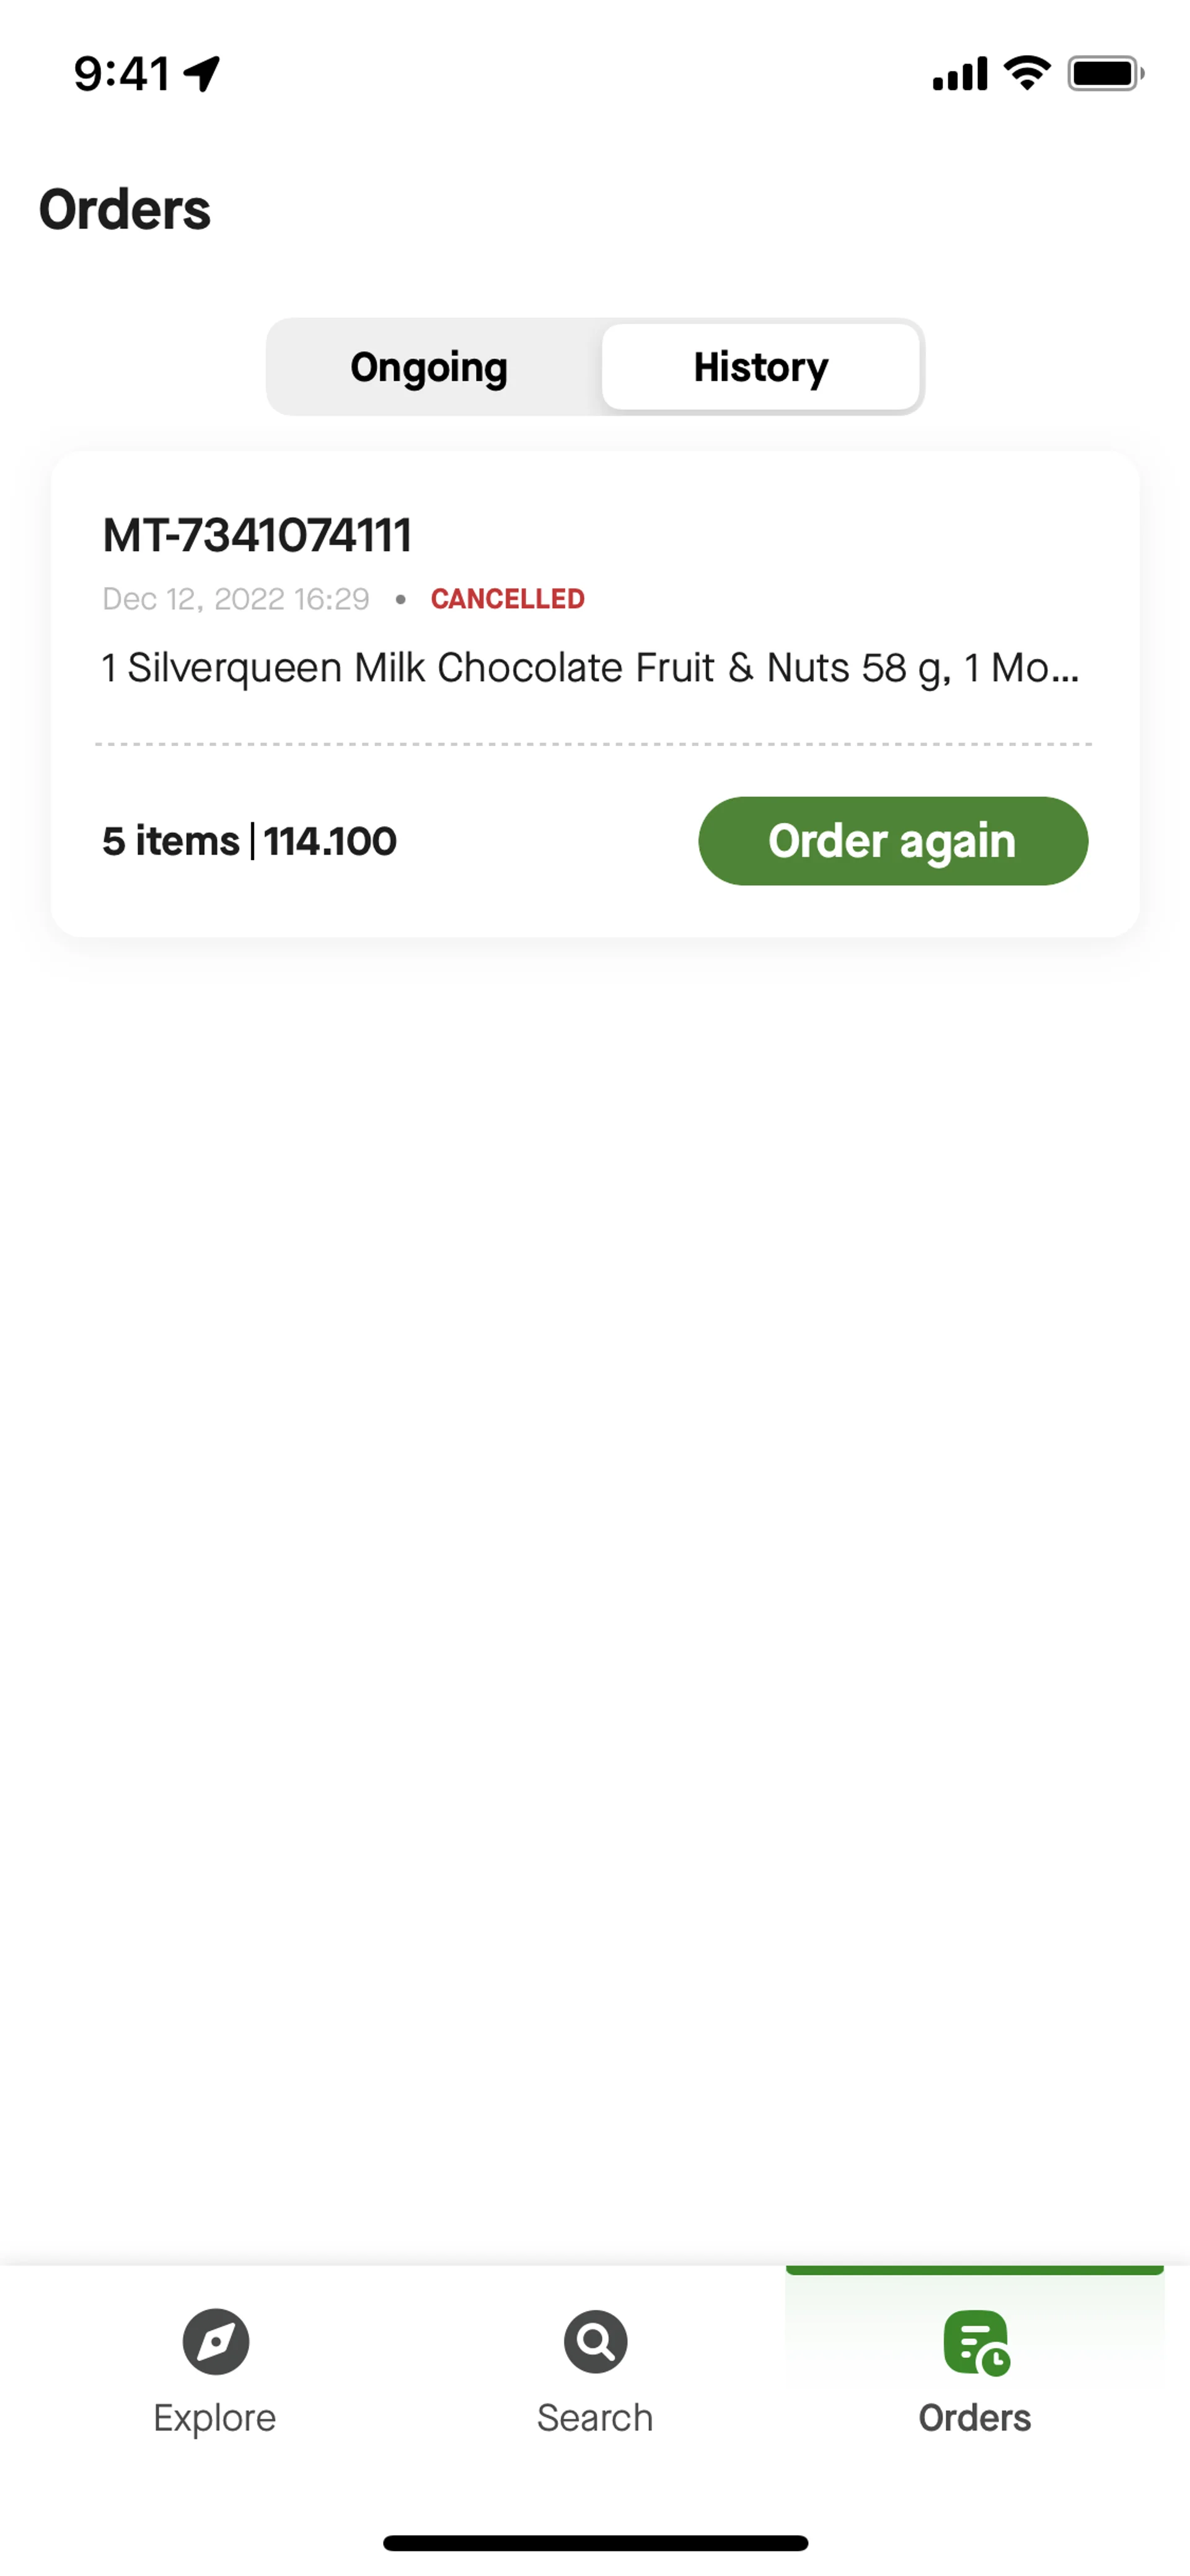Tap the Explore compass icon
Image resolution: width=1190 pixels, height=2576 pixels.
[x=215, y=2341]
